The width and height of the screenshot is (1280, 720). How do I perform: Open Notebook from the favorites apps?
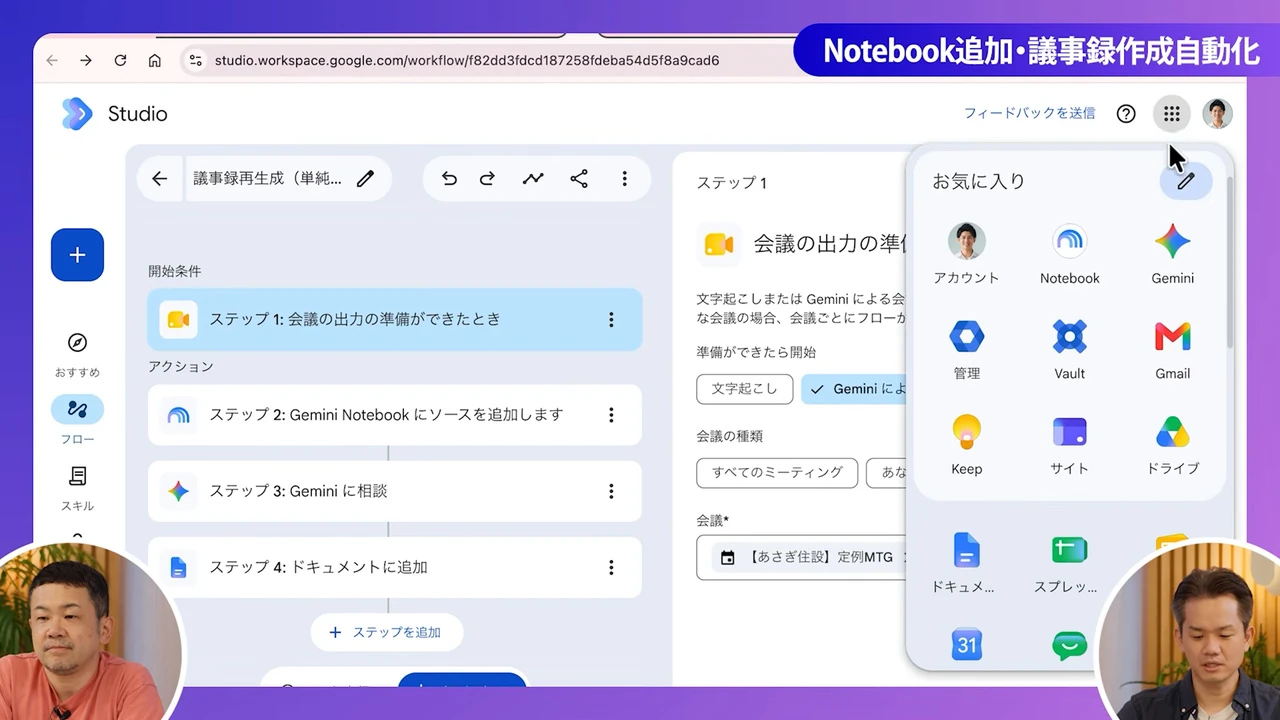(1069, 254)
